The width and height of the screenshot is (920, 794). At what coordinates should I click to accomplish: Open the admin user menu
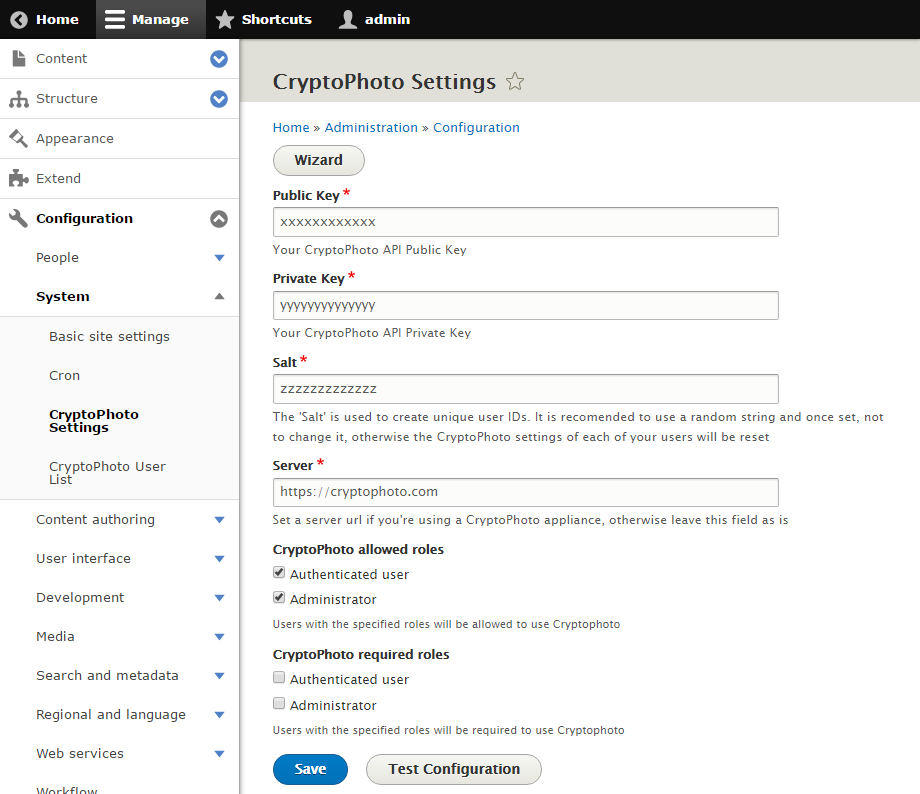(x=347, y=19)
